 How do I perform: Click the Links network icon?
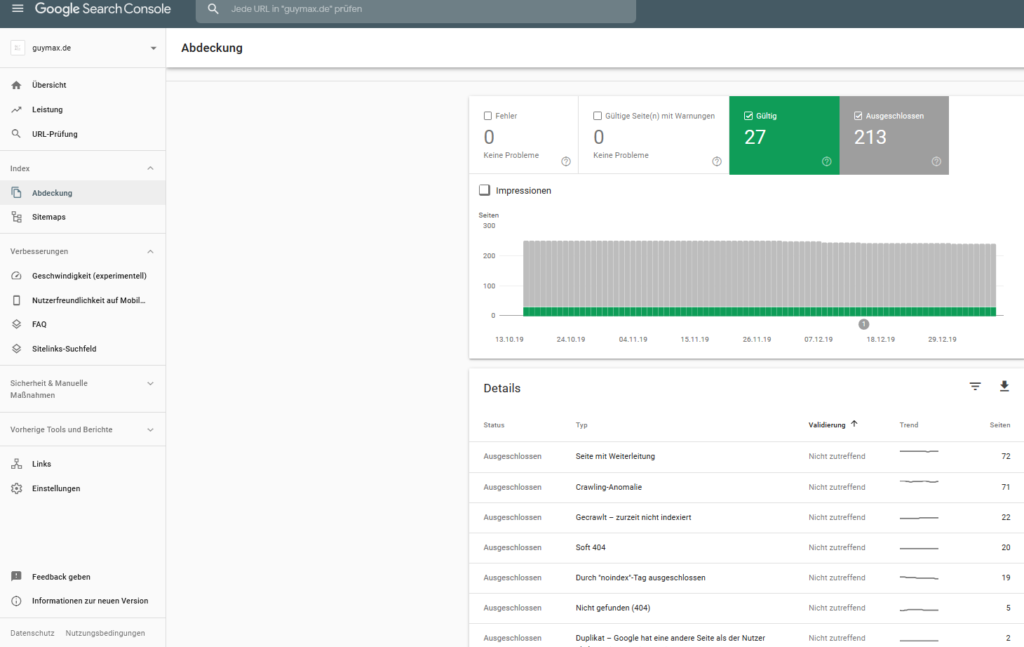pyautogui.click(x=16, y=464)
